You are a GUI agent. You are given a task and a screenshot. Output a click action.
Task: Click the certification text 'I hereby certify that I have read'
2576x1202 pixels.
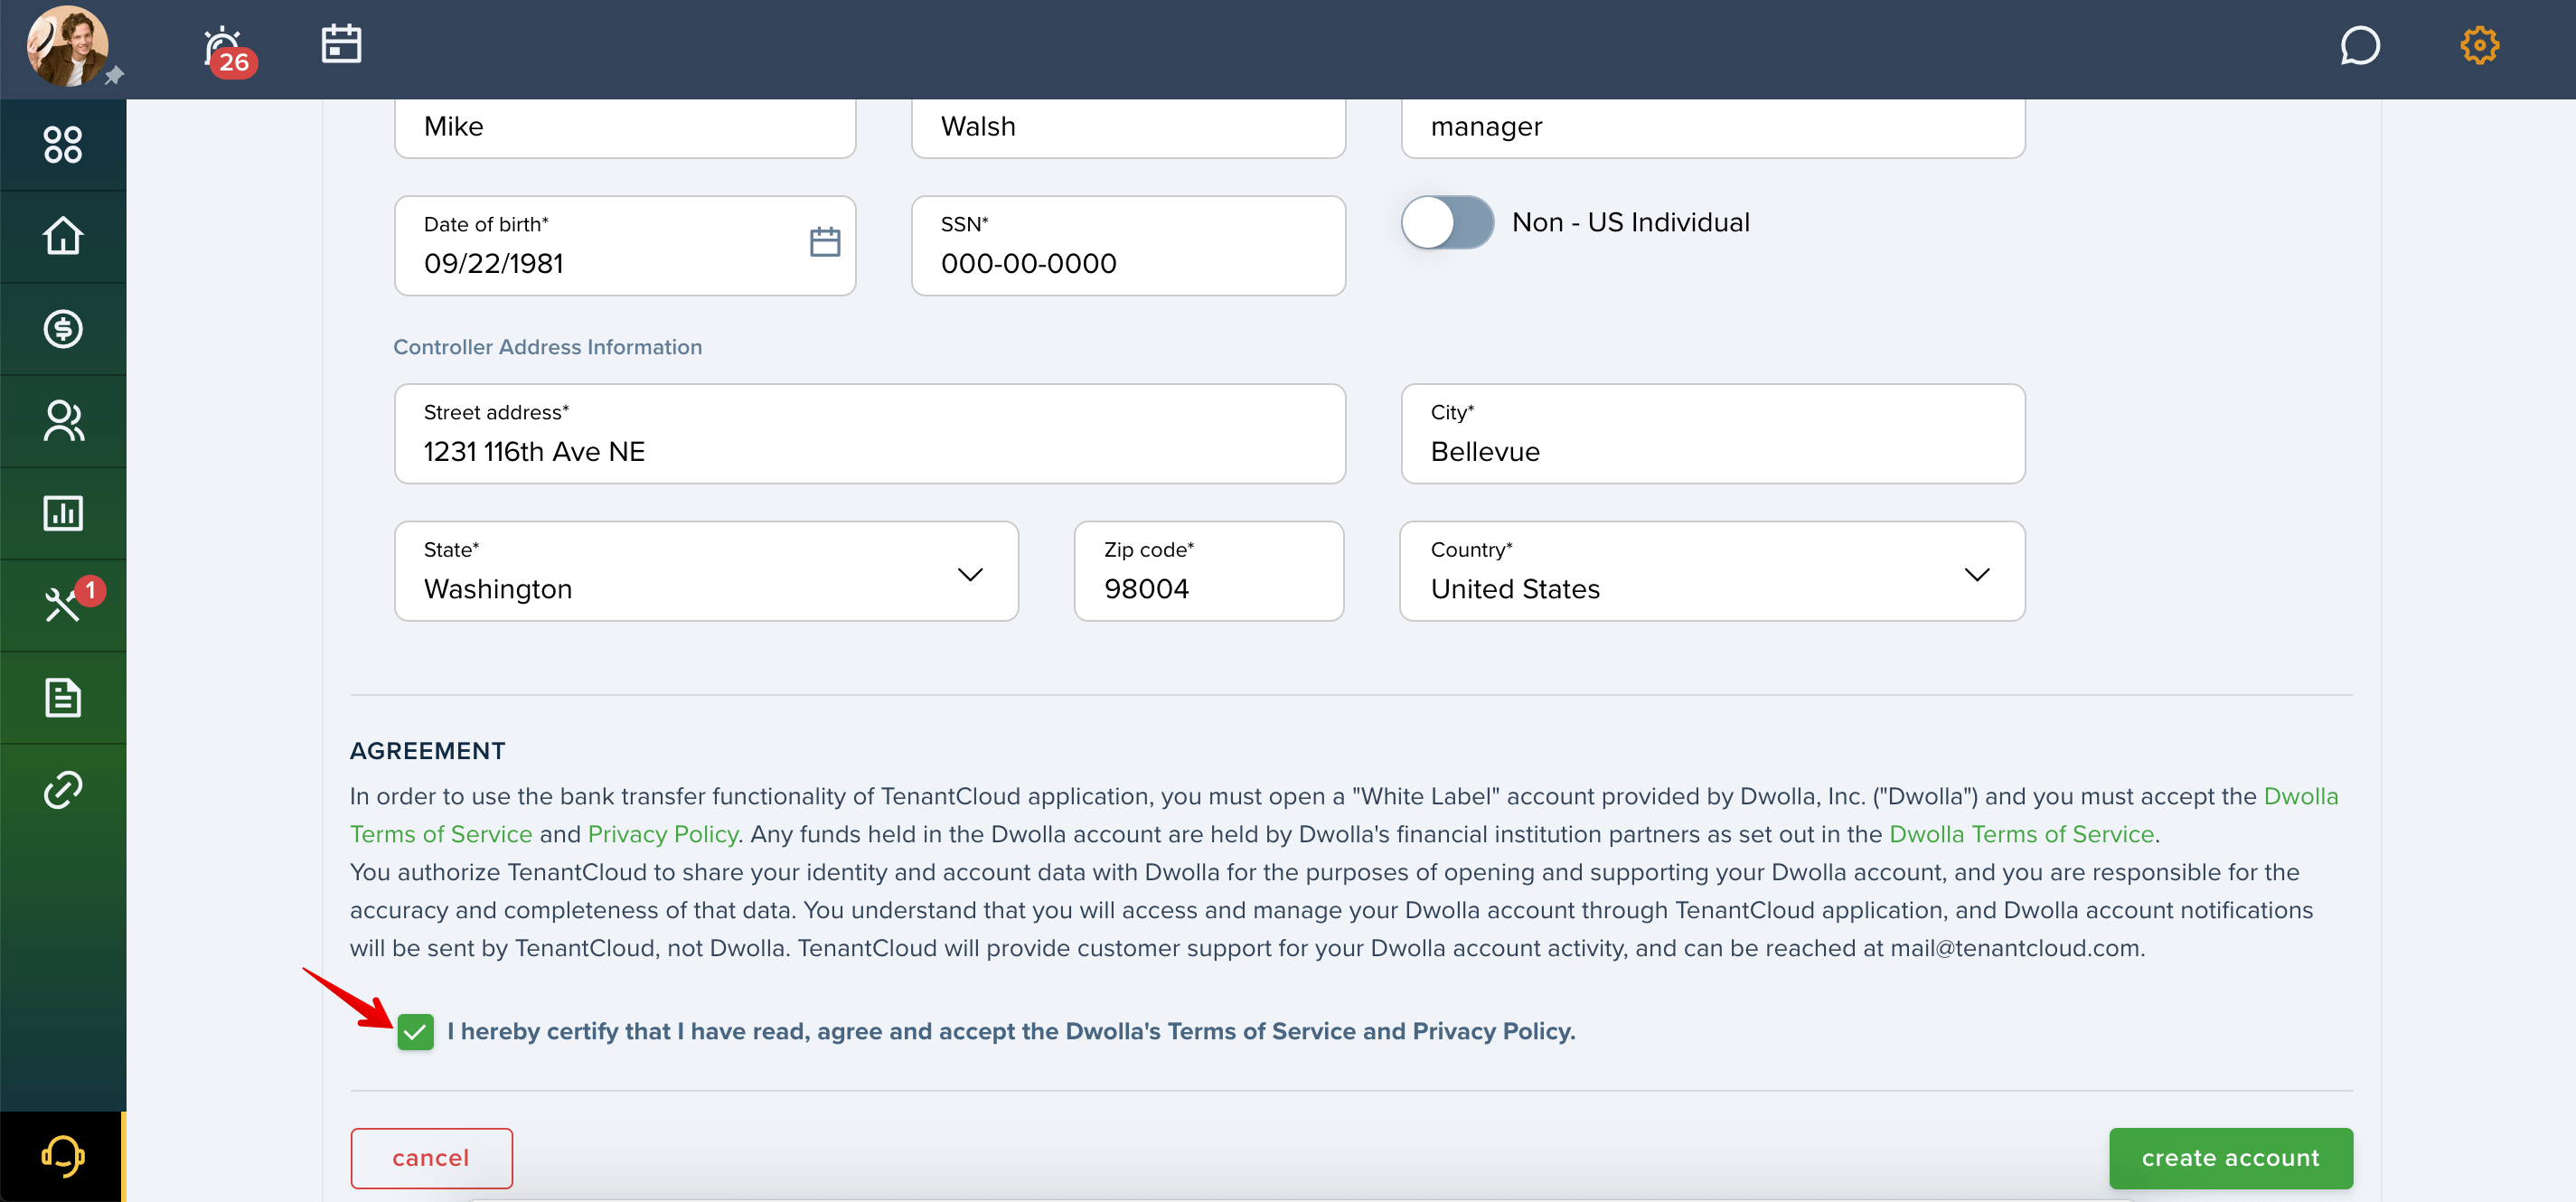(x=628, y=1031)
